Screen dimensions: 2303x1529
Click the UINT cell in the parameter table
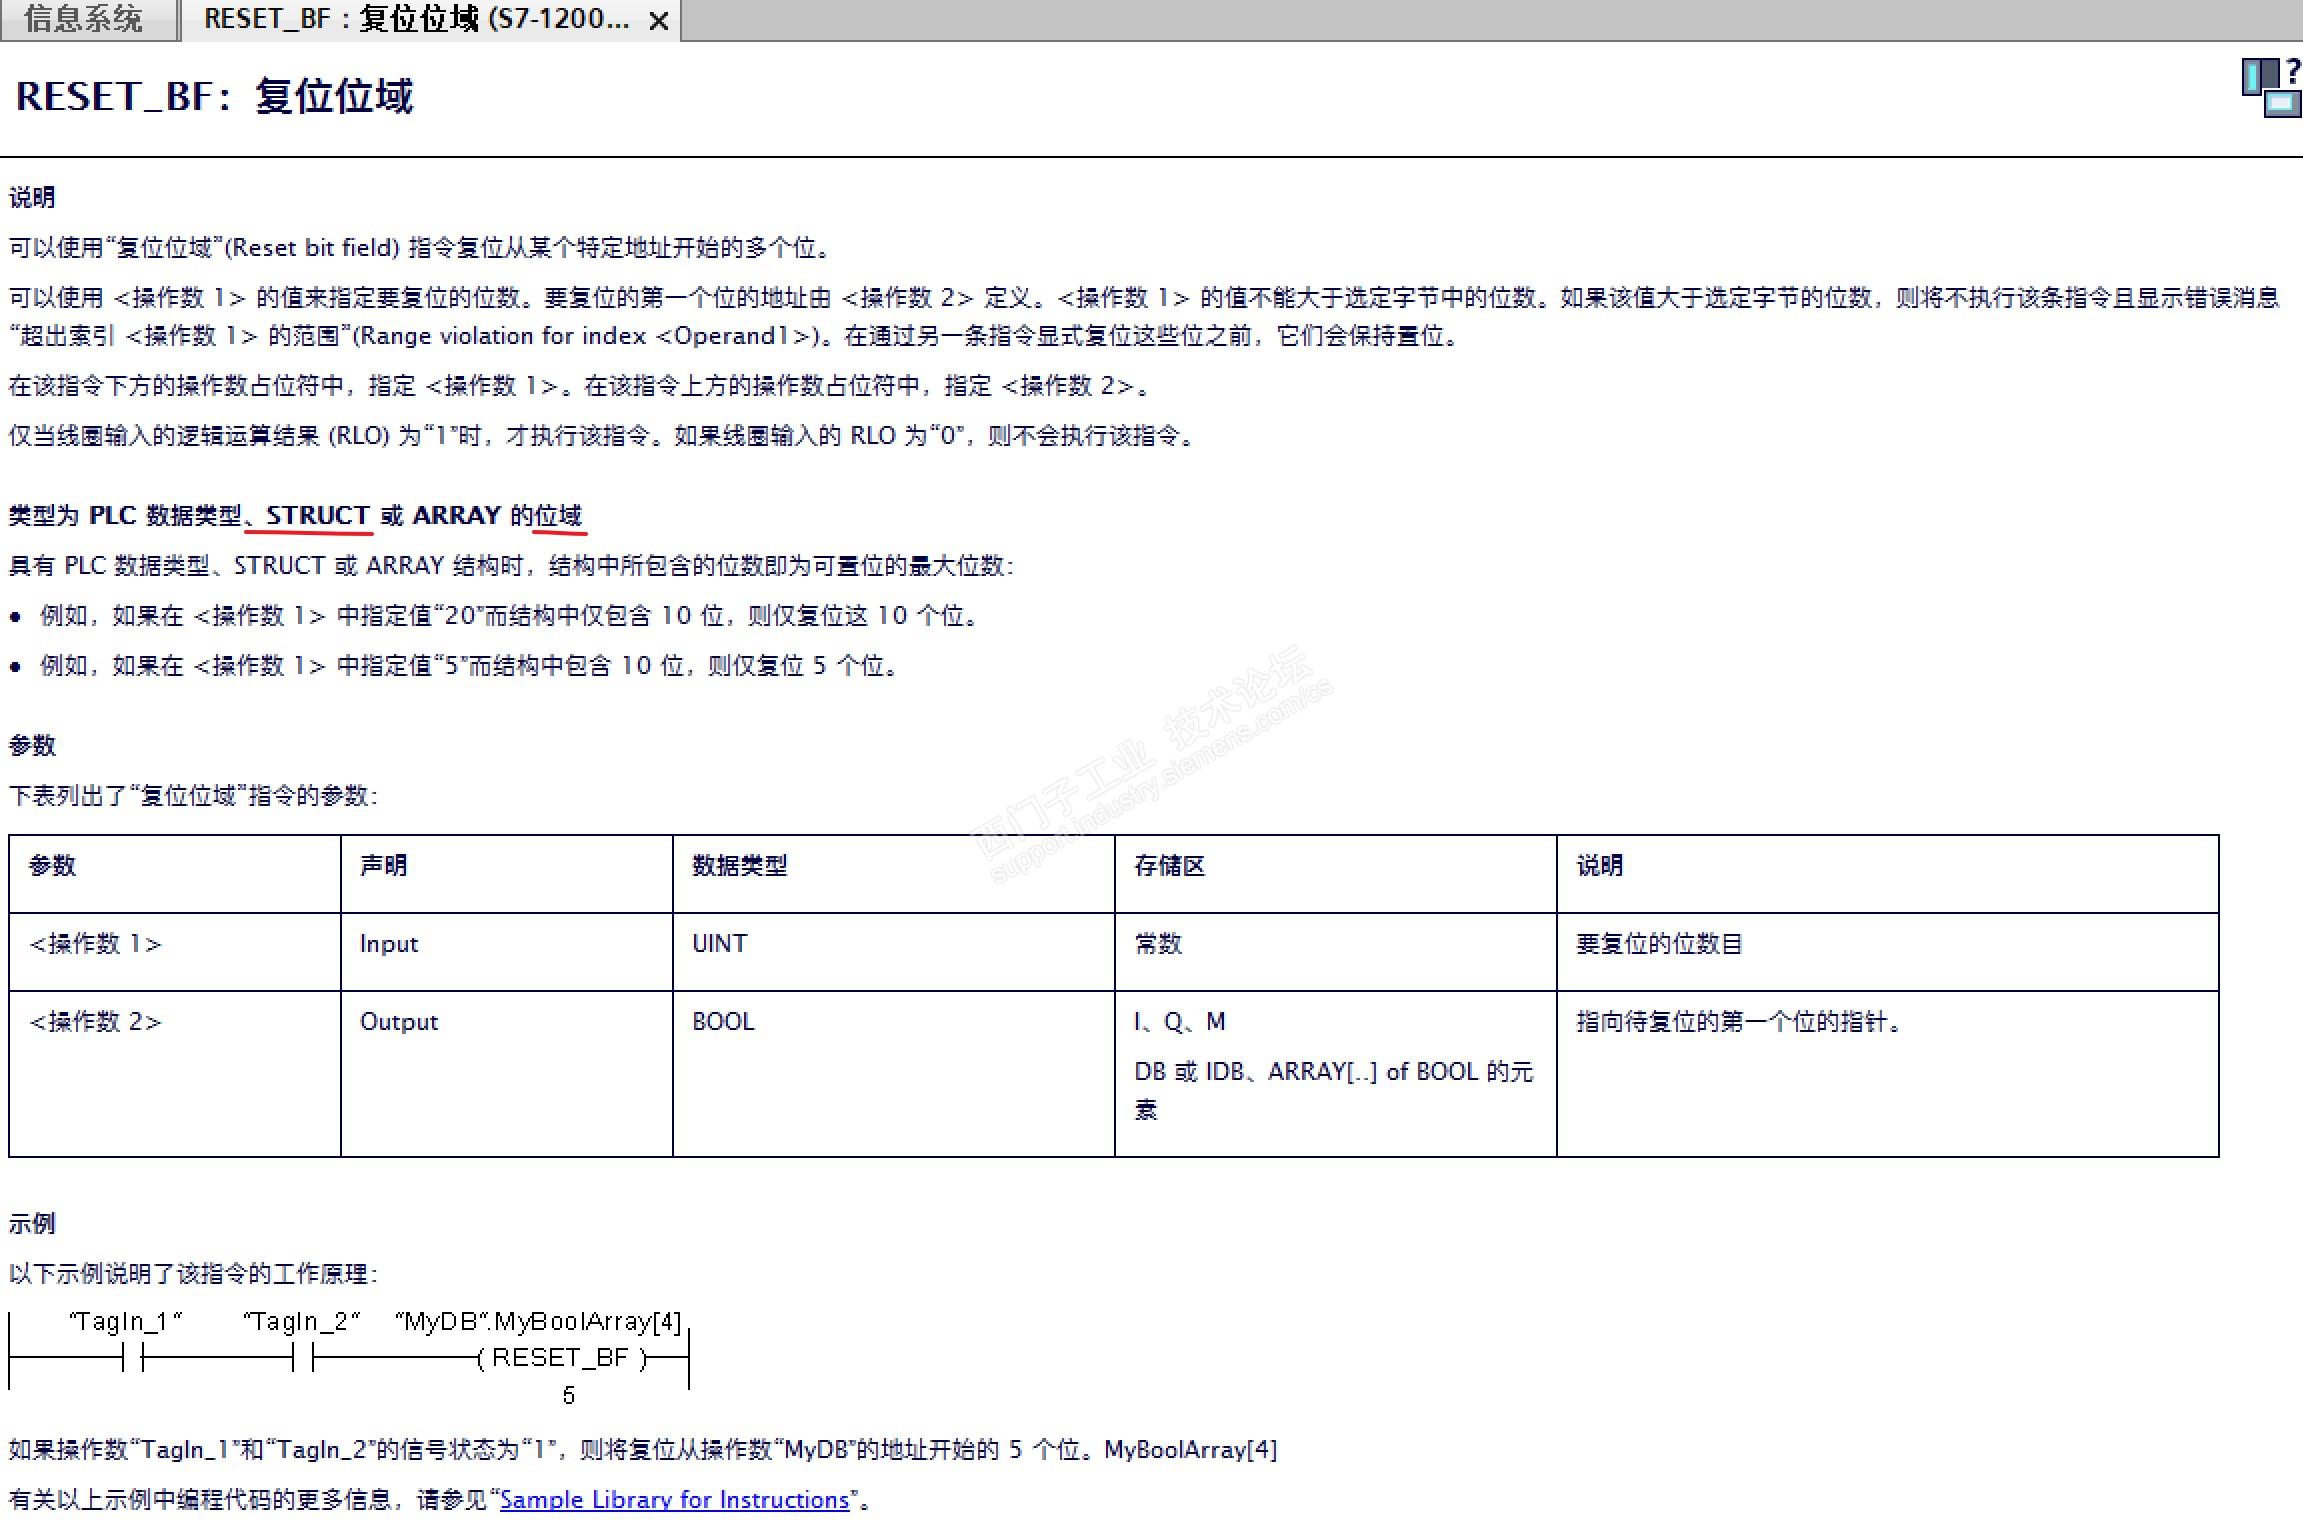pyautogui.click(x=719, y=943)
